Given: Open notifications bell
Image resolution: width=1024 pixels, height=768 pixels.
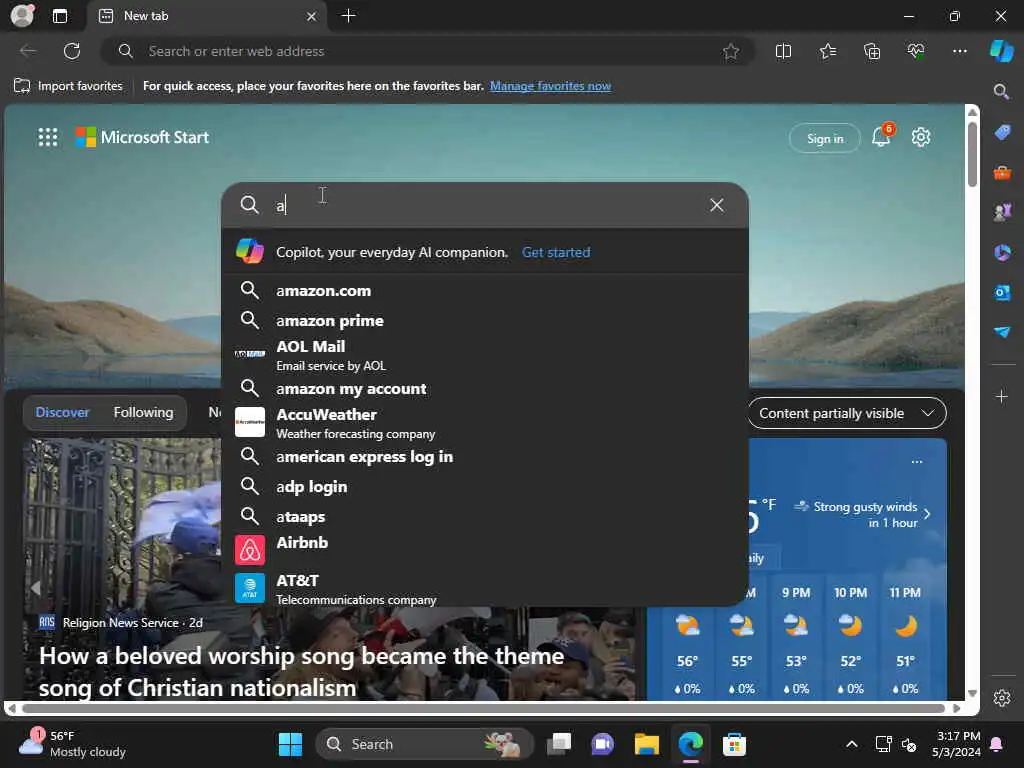Looking at the screenshot, I should (881, 137).
